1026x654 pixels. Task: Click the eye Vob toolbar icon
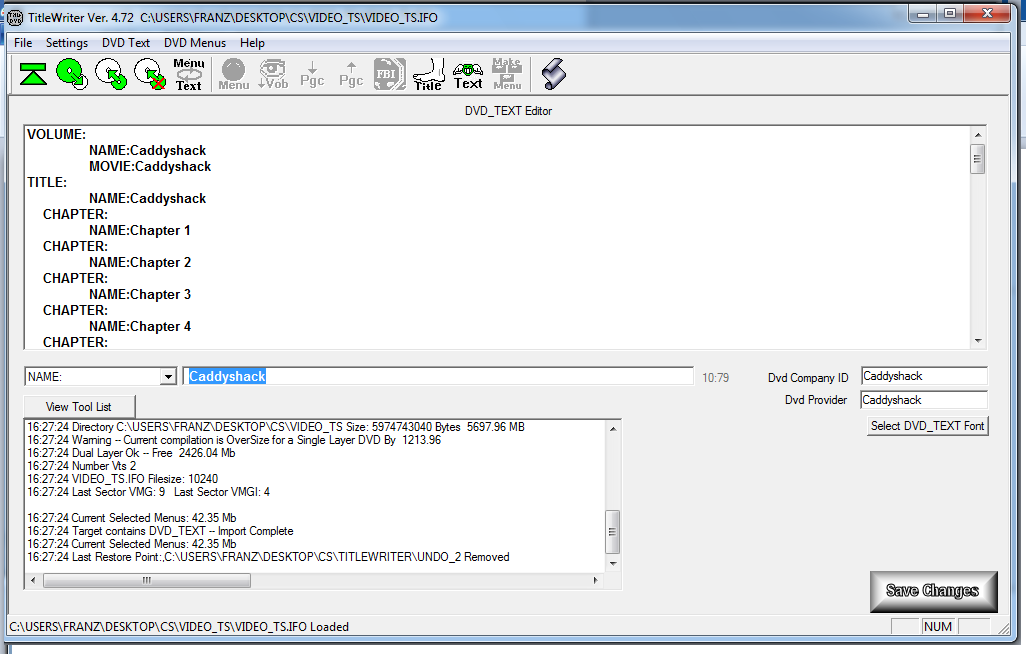coord(273,75)
